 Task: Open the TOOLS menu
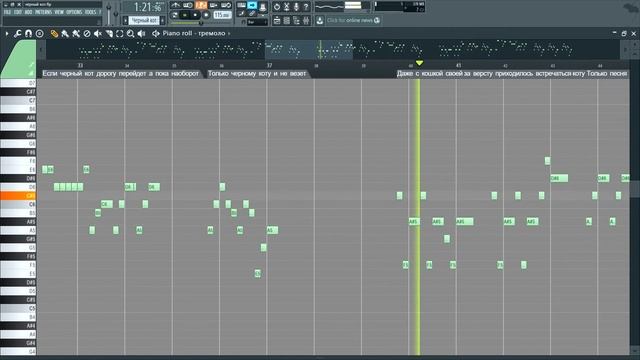90,12
